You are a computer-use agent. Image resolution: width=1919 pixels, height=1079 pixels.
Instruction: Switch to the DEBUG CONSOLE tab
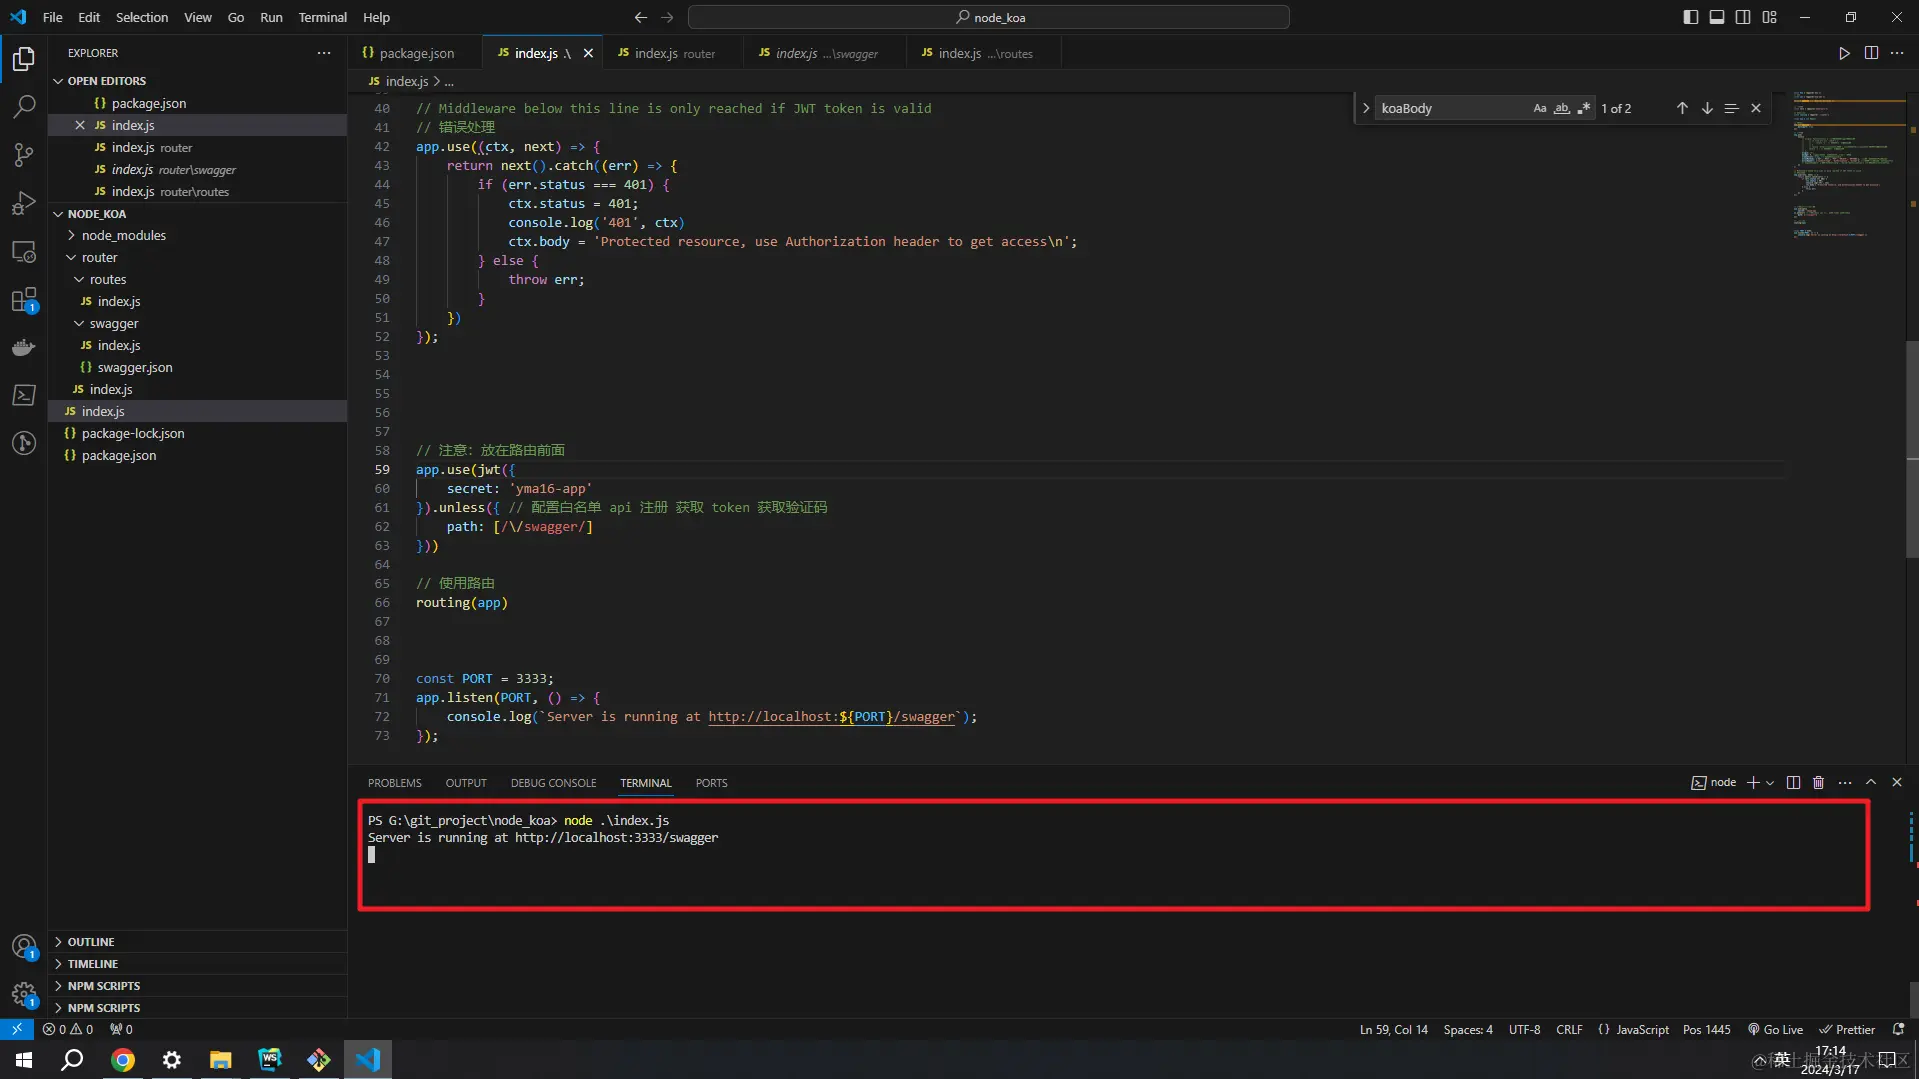click(553, 783)
